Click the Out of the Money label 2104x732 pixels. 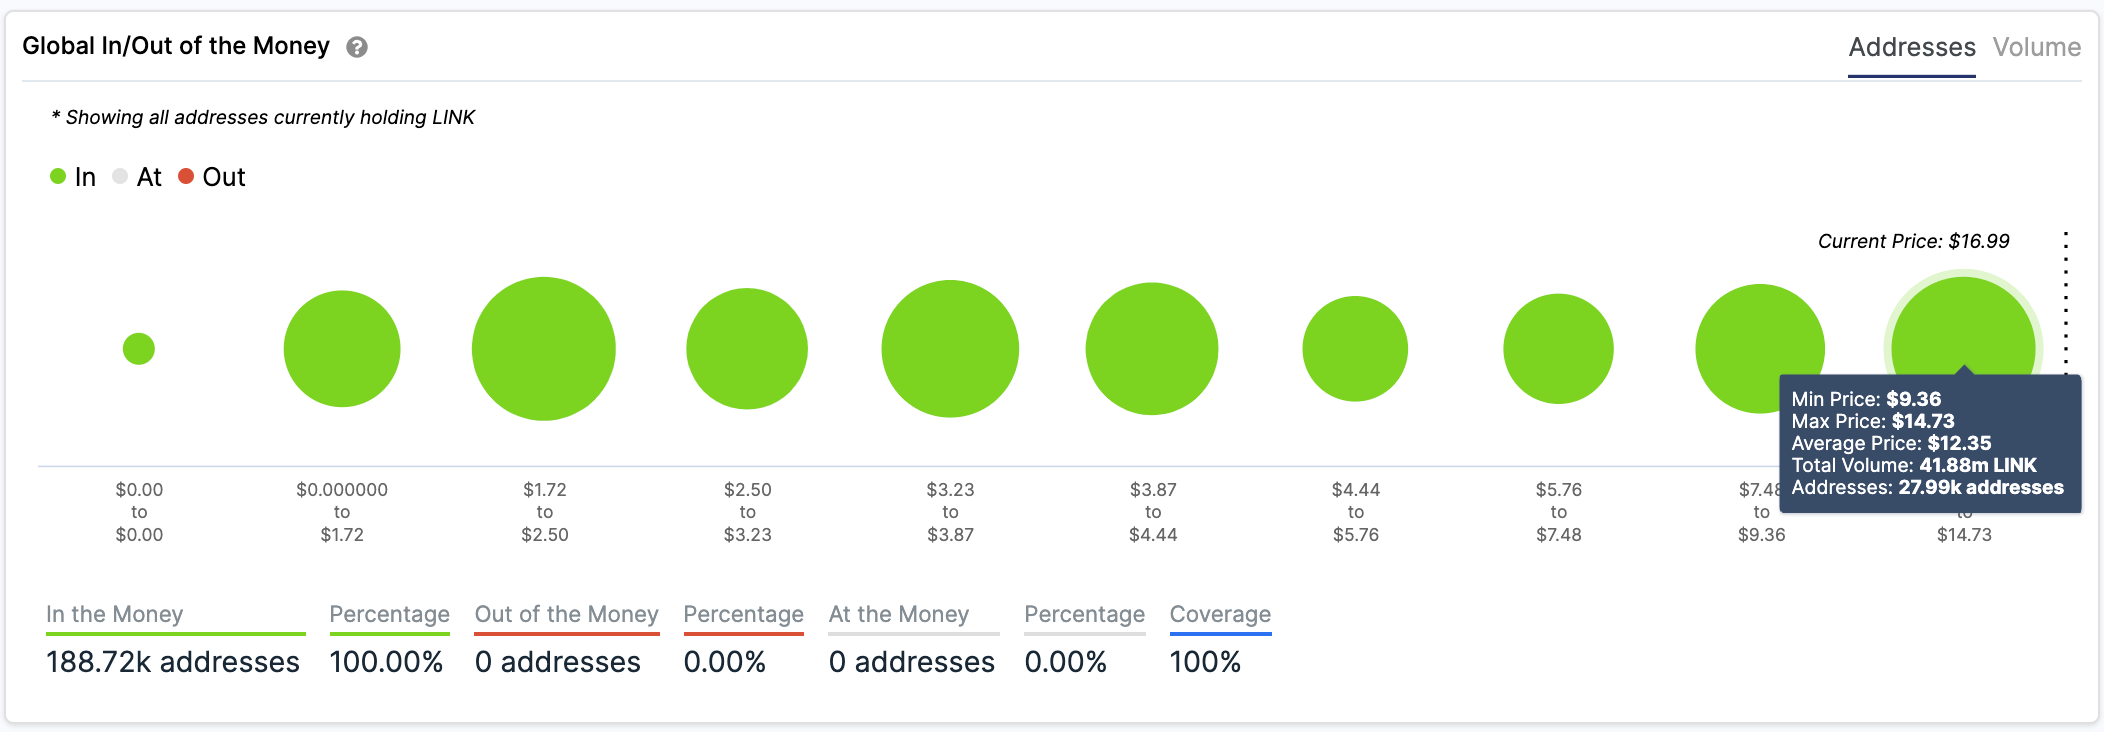566,614
